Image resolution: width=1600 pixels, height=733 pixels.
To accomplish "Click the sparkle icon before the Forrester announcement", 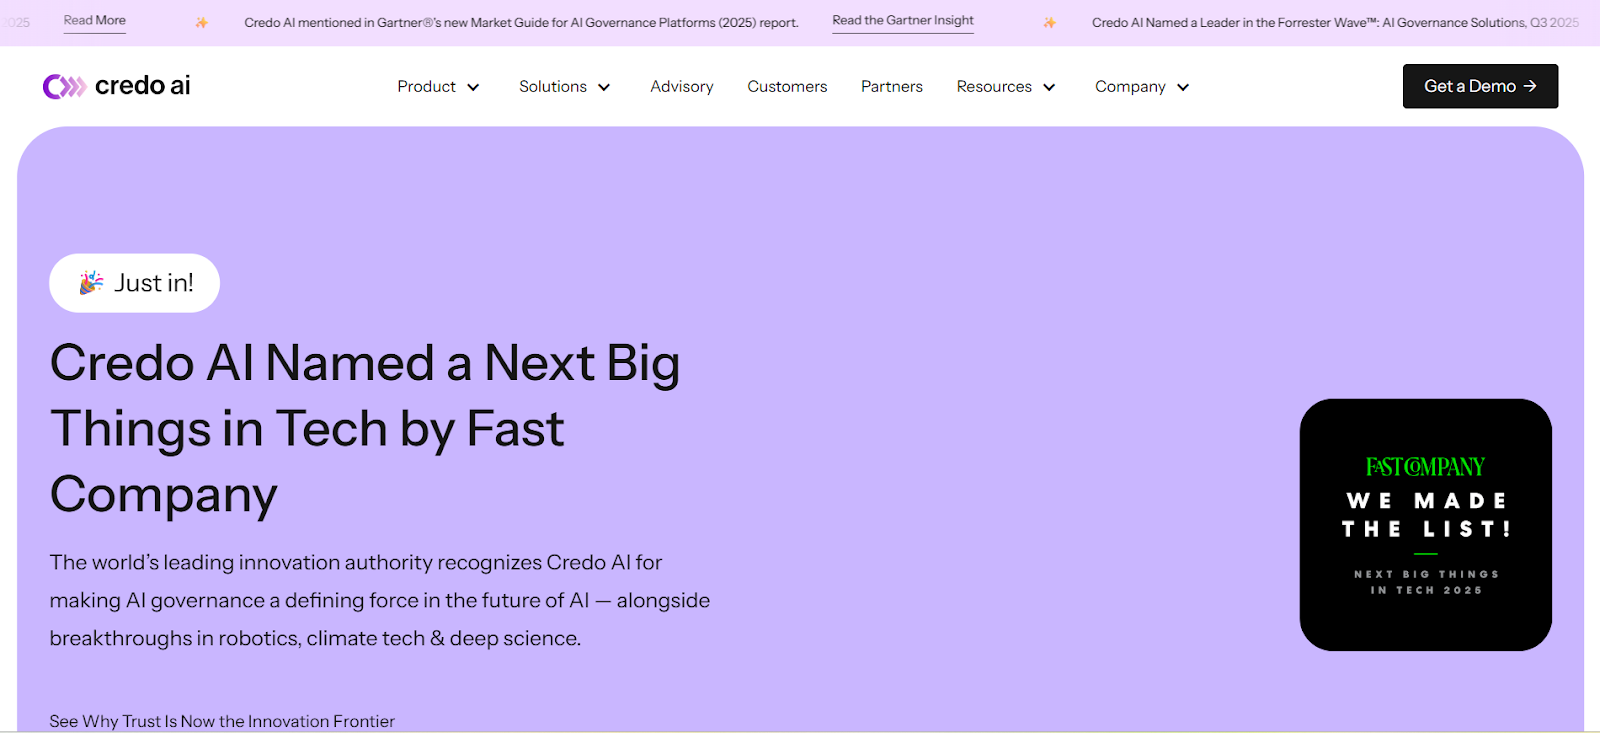I will pyautogui.click(x=1049, y=22).
